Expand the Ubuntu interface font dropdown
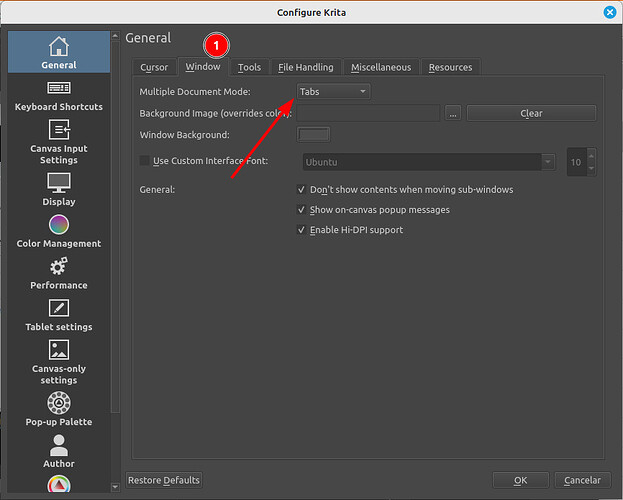The width and height of the screenshot is (623, 500). pyautogui.click(x=428, y=161)
